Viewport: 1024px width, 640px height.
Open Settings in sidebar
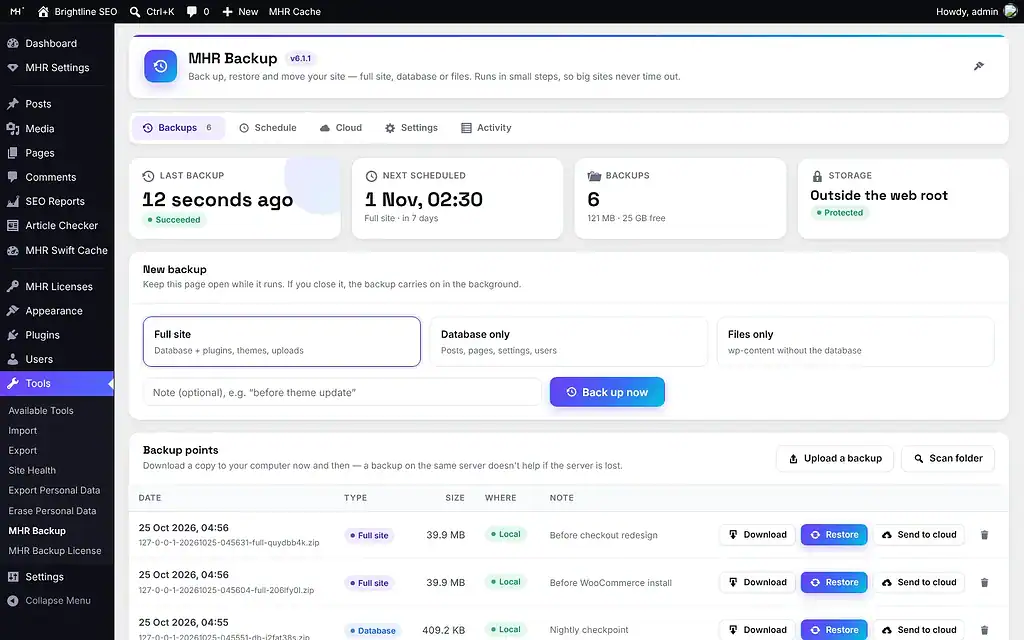click(57, 577)
